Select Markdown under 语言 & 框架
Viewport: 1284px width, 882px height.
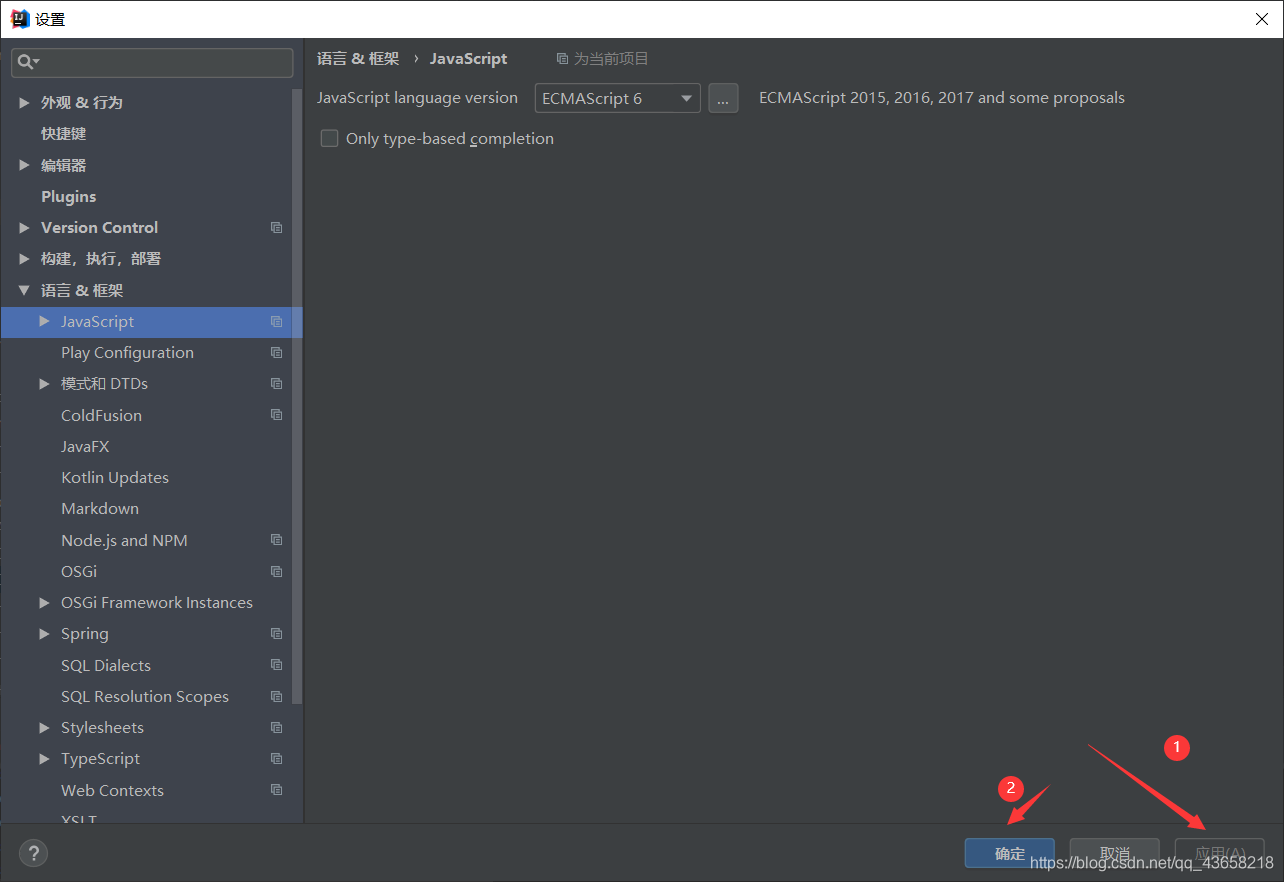pyautogui.click(x=100, y=508)
